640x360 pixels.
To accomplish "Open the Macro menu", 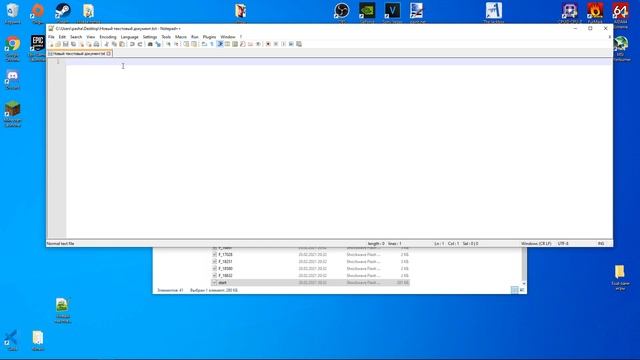I will coord(180,37).
